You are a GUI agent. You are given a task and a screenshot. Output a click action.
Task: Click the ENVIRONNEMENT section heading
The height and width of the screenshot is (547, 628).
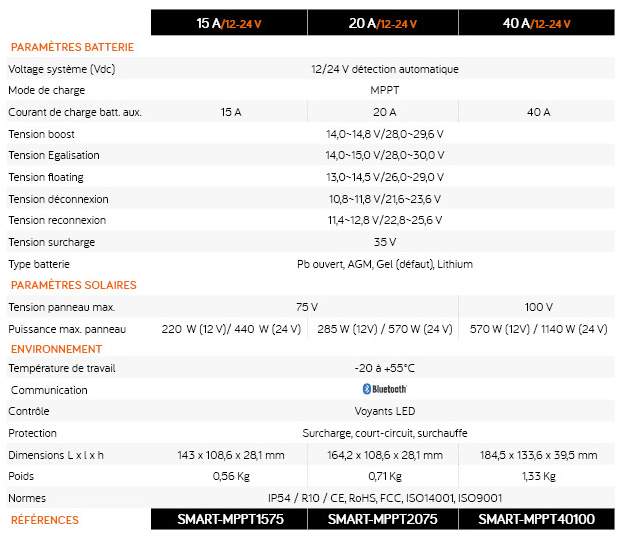[56, 349]
